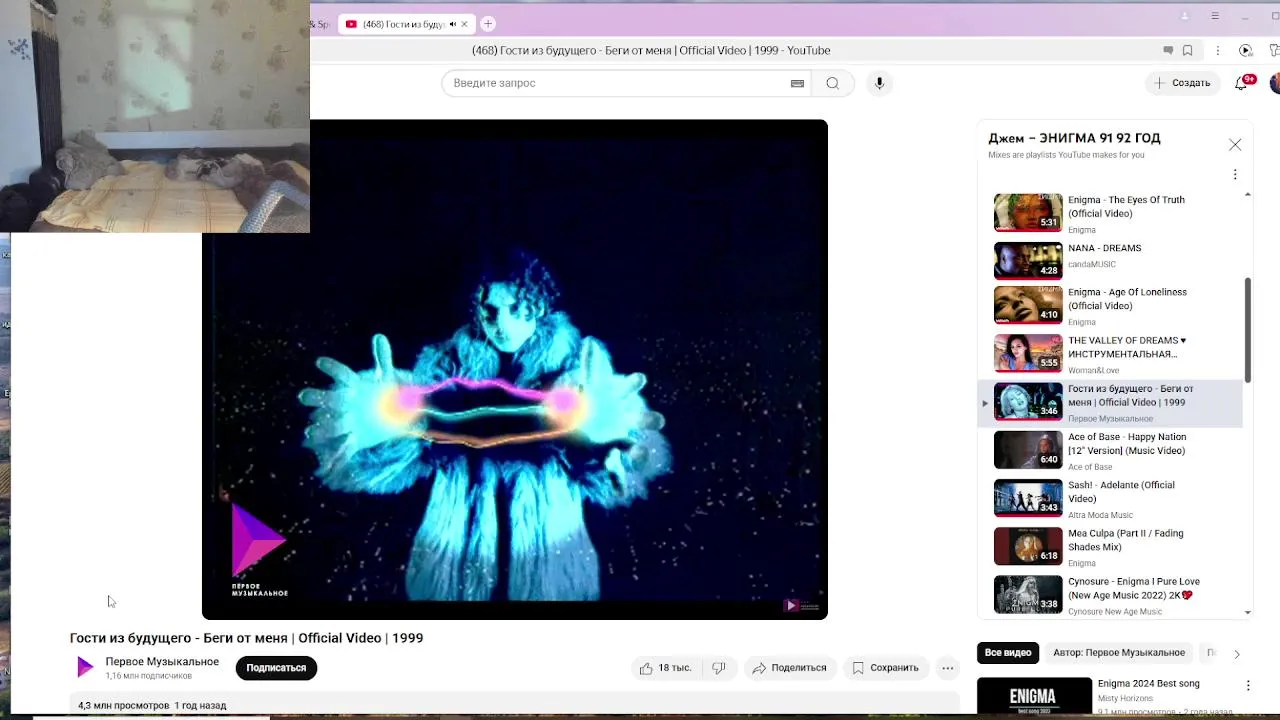Image resolution: width=1280 pixels, height=720 pixels.
Task: Close the ЭНИГМА 91 92 ГОД mix panel
Action: tap(1235, 145)
